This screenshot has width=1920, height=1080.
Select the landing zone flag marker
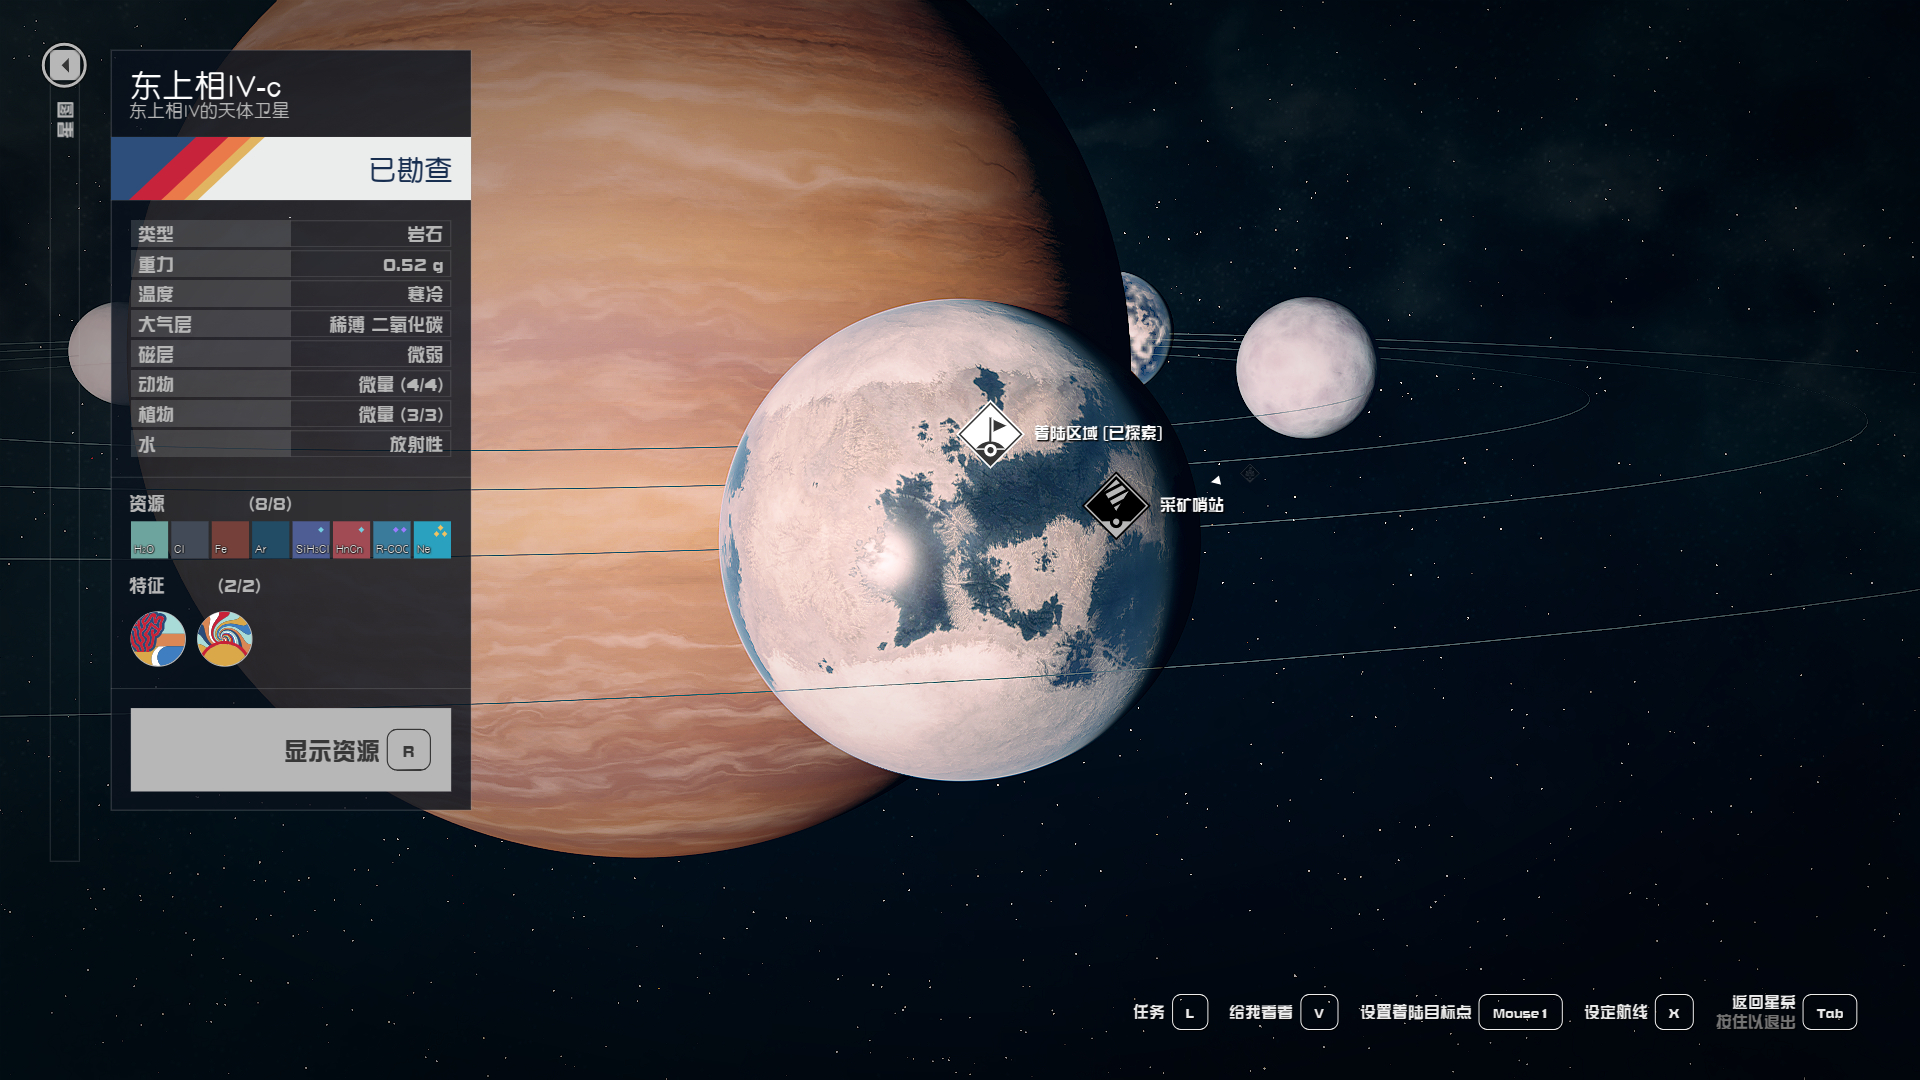(990, 434)
